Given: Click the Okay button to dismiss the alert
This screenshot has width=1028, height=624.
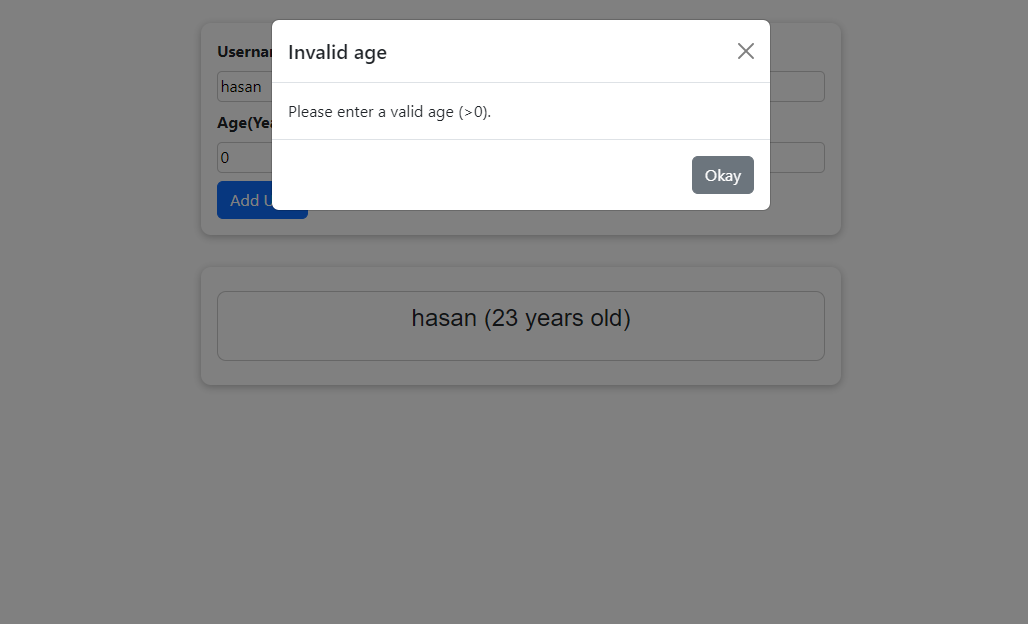Looking at the screenshot, I should 722,174.
